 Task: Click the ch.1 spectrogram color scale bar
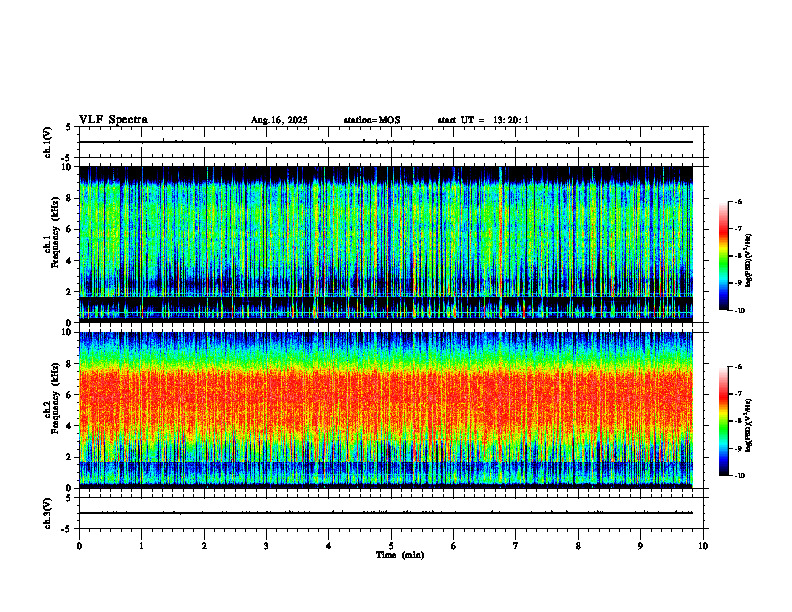[724, 256]
